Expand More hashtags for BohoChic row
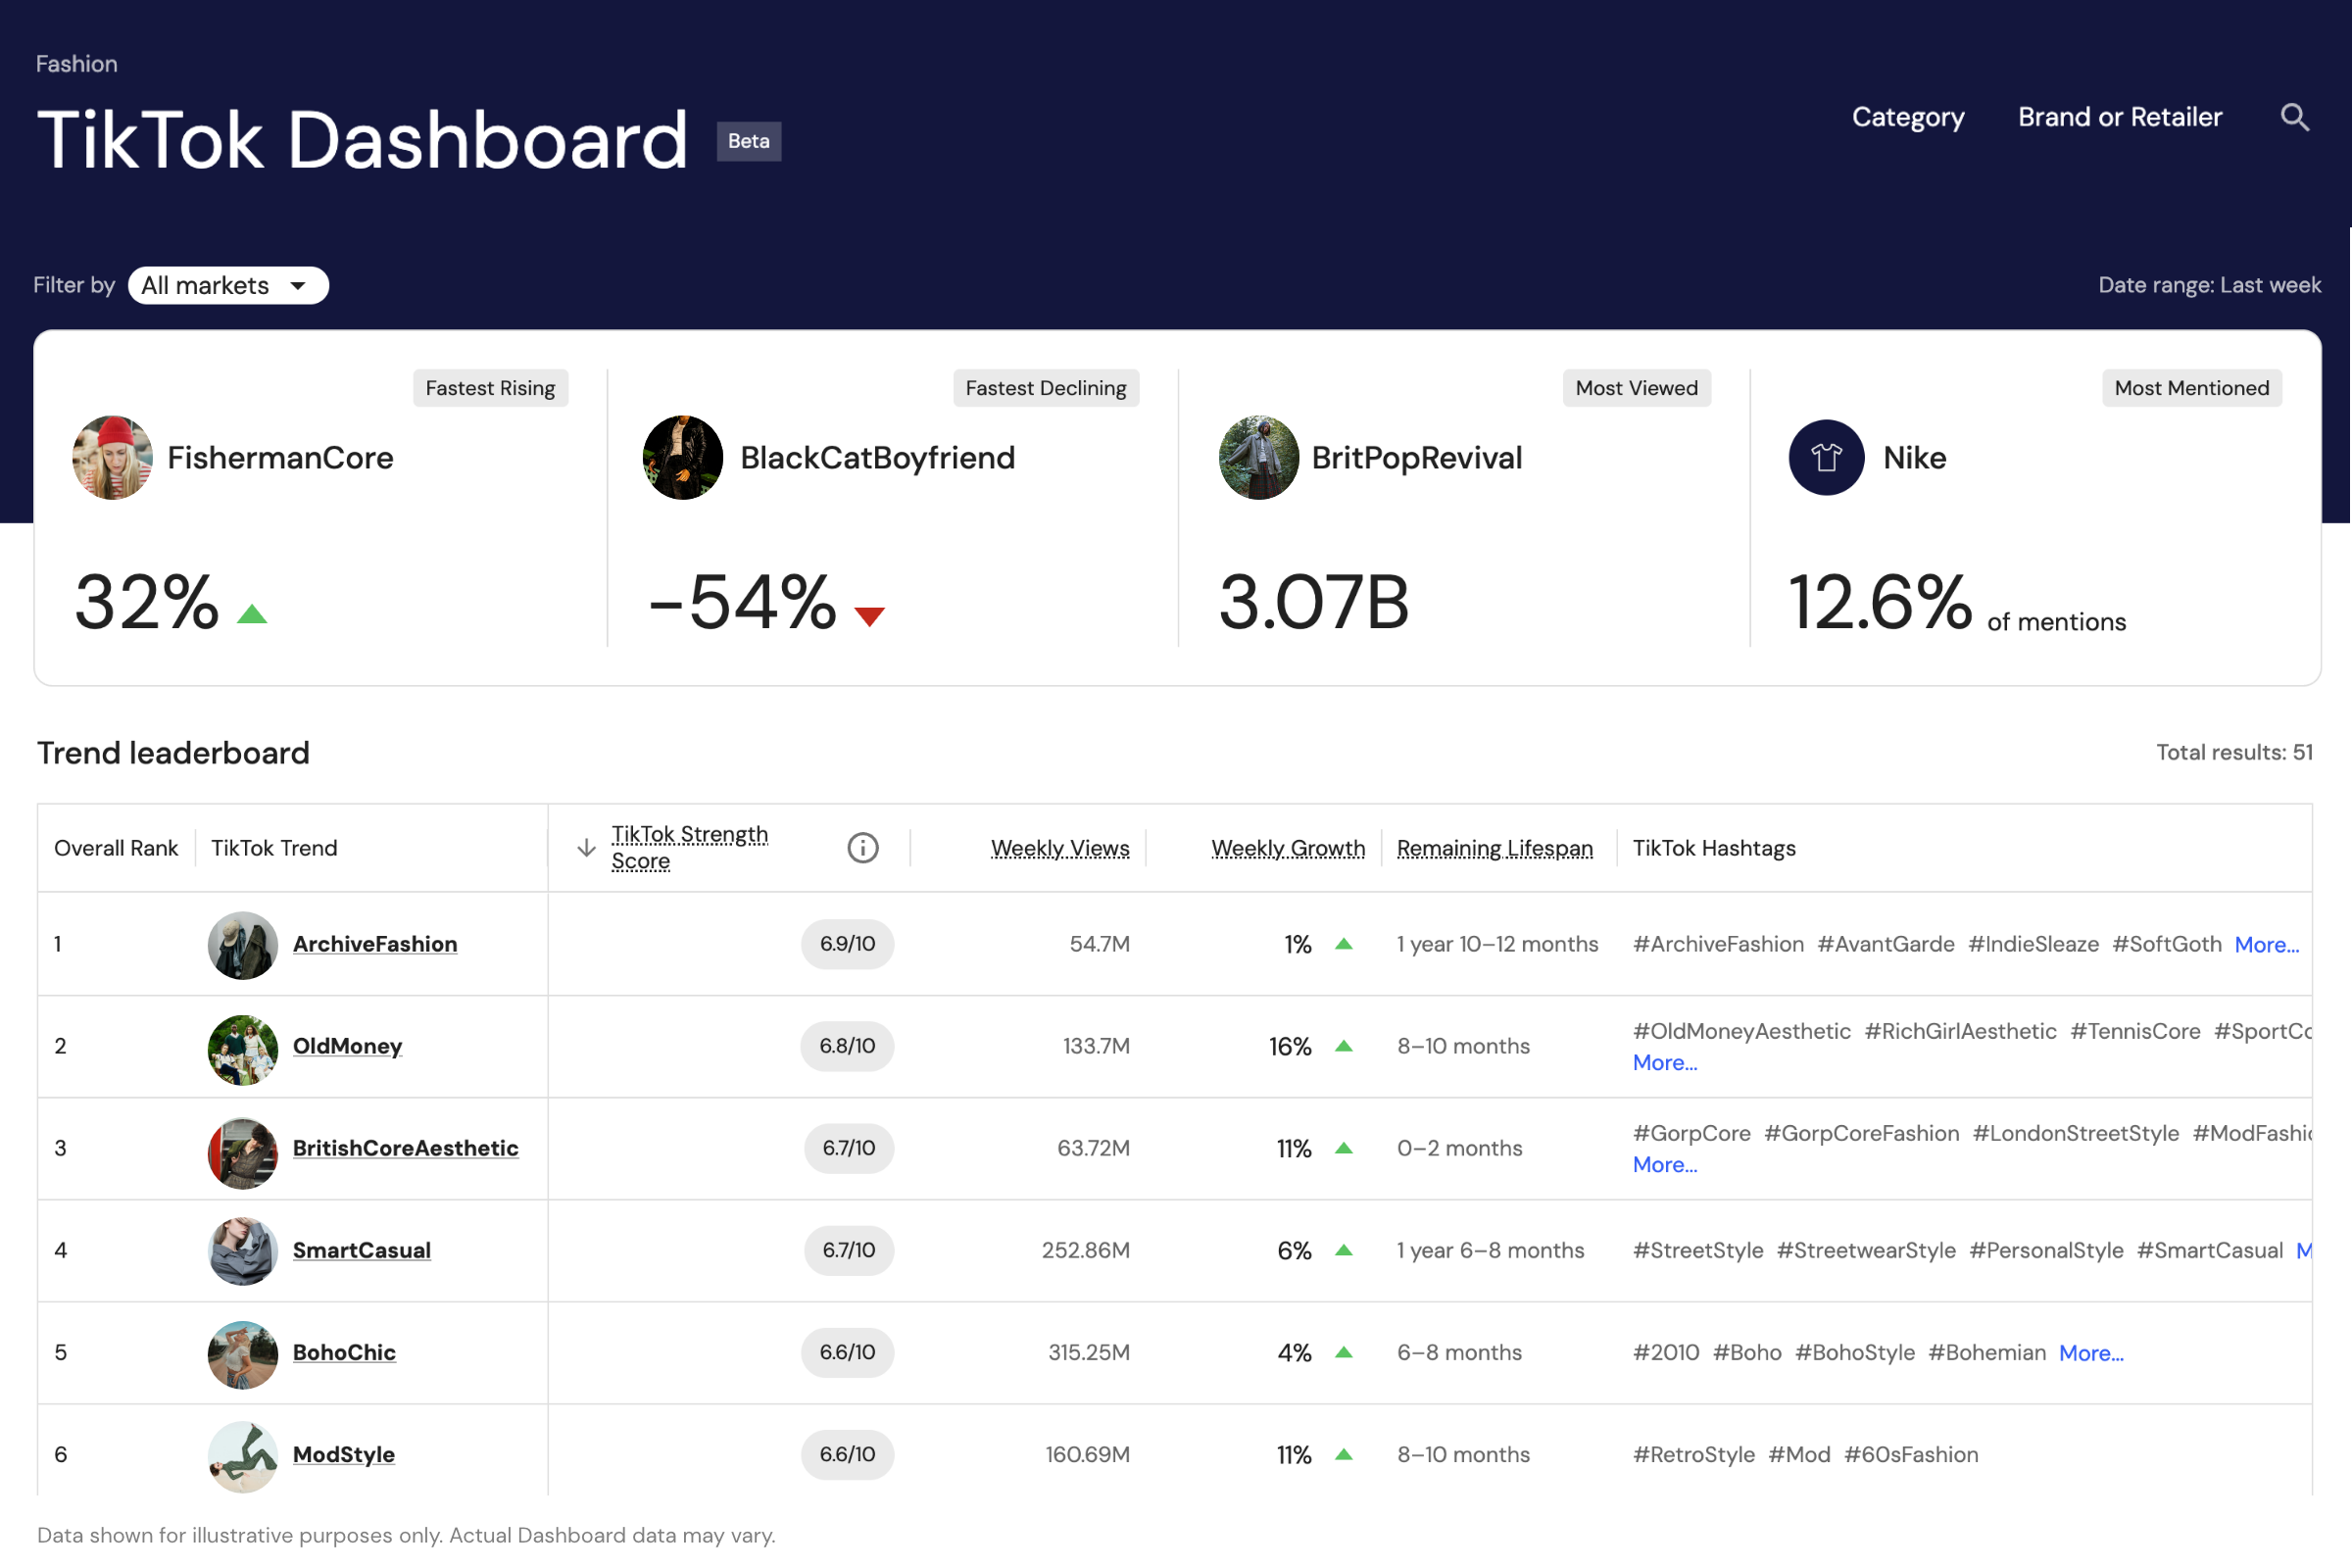Image resolution: width=2352 pixels, height=1568 pixels. (2090, 1353)
